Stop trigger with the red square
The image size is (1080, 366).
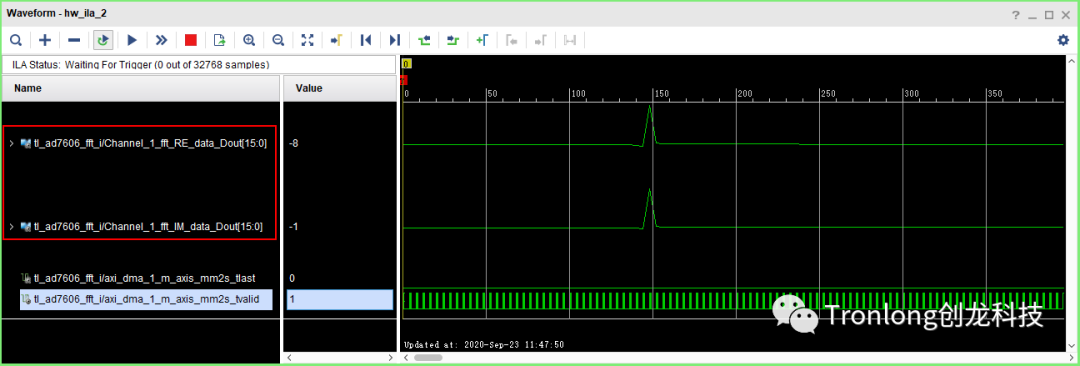pyautogui.click(x=191, y=40)
